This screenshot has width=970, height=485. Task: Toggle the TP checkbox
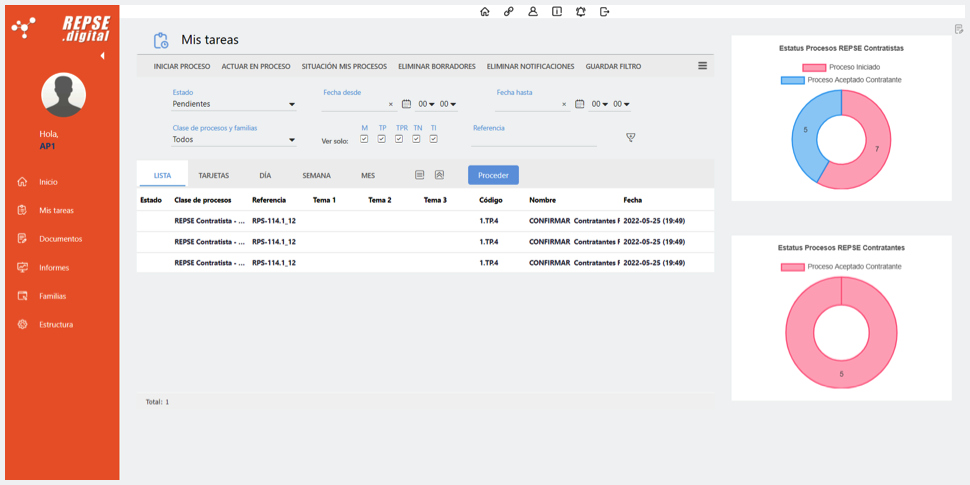click(x=382, y=139)
